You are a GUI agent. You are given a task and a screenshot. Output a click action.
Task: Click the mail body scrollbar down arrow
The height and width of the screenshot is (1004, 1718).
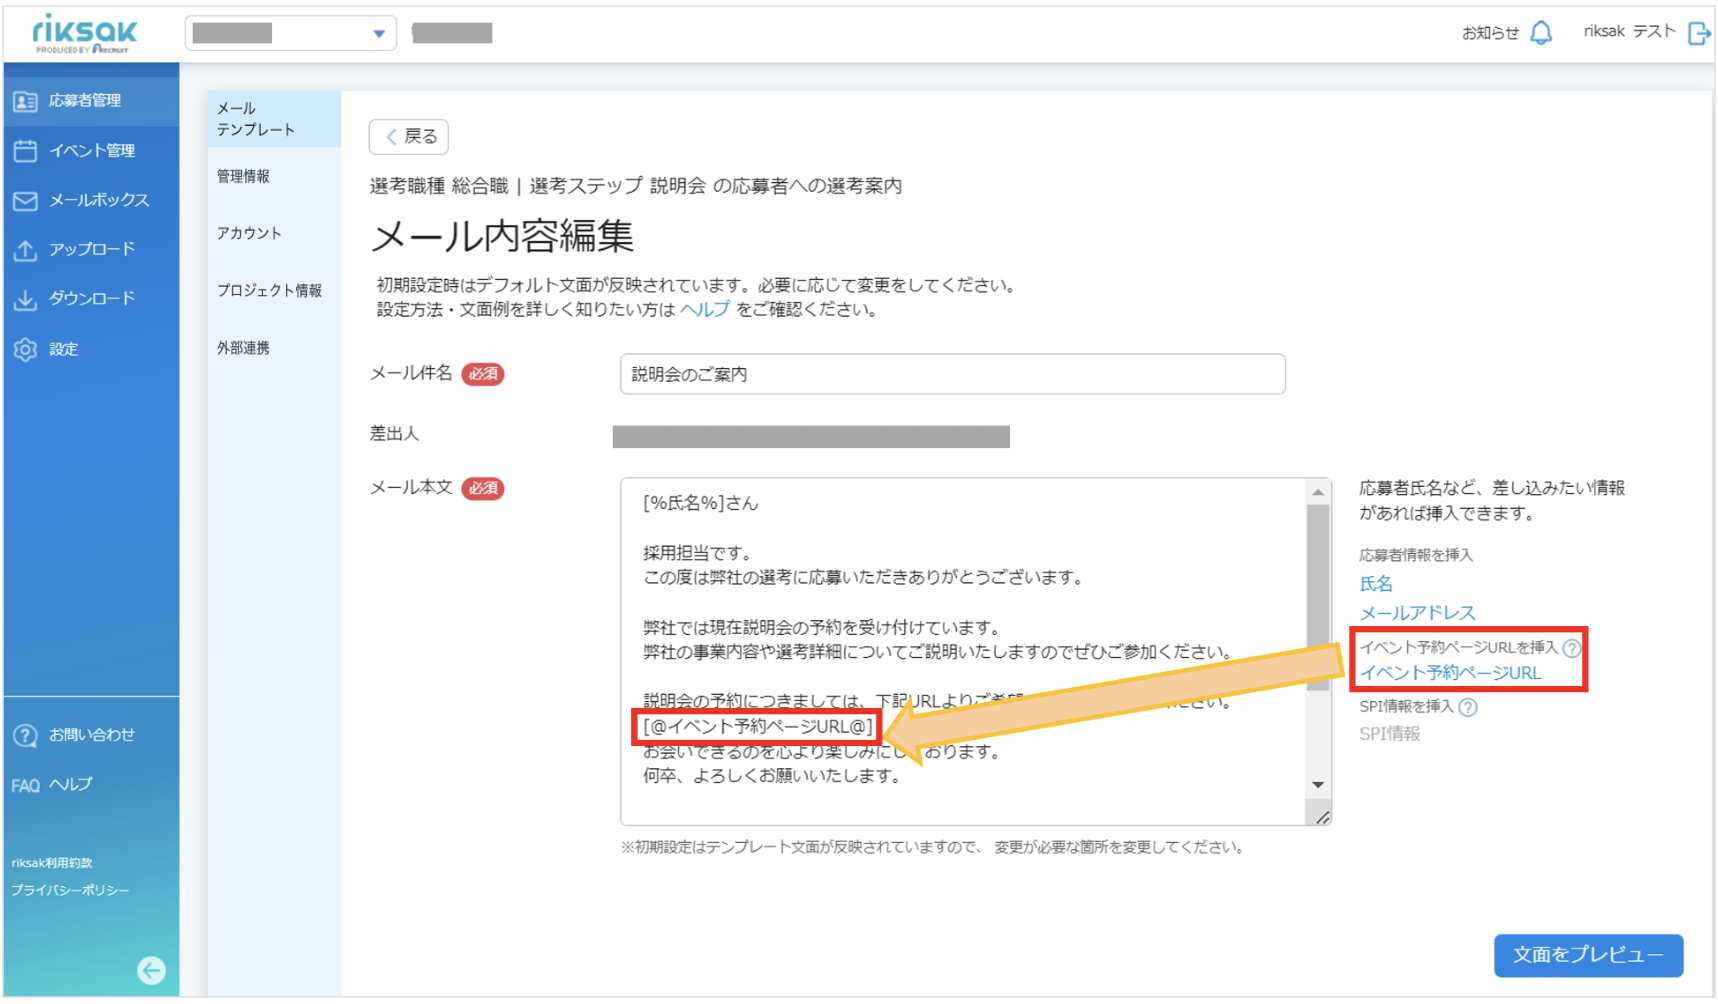coord(1318,785)
